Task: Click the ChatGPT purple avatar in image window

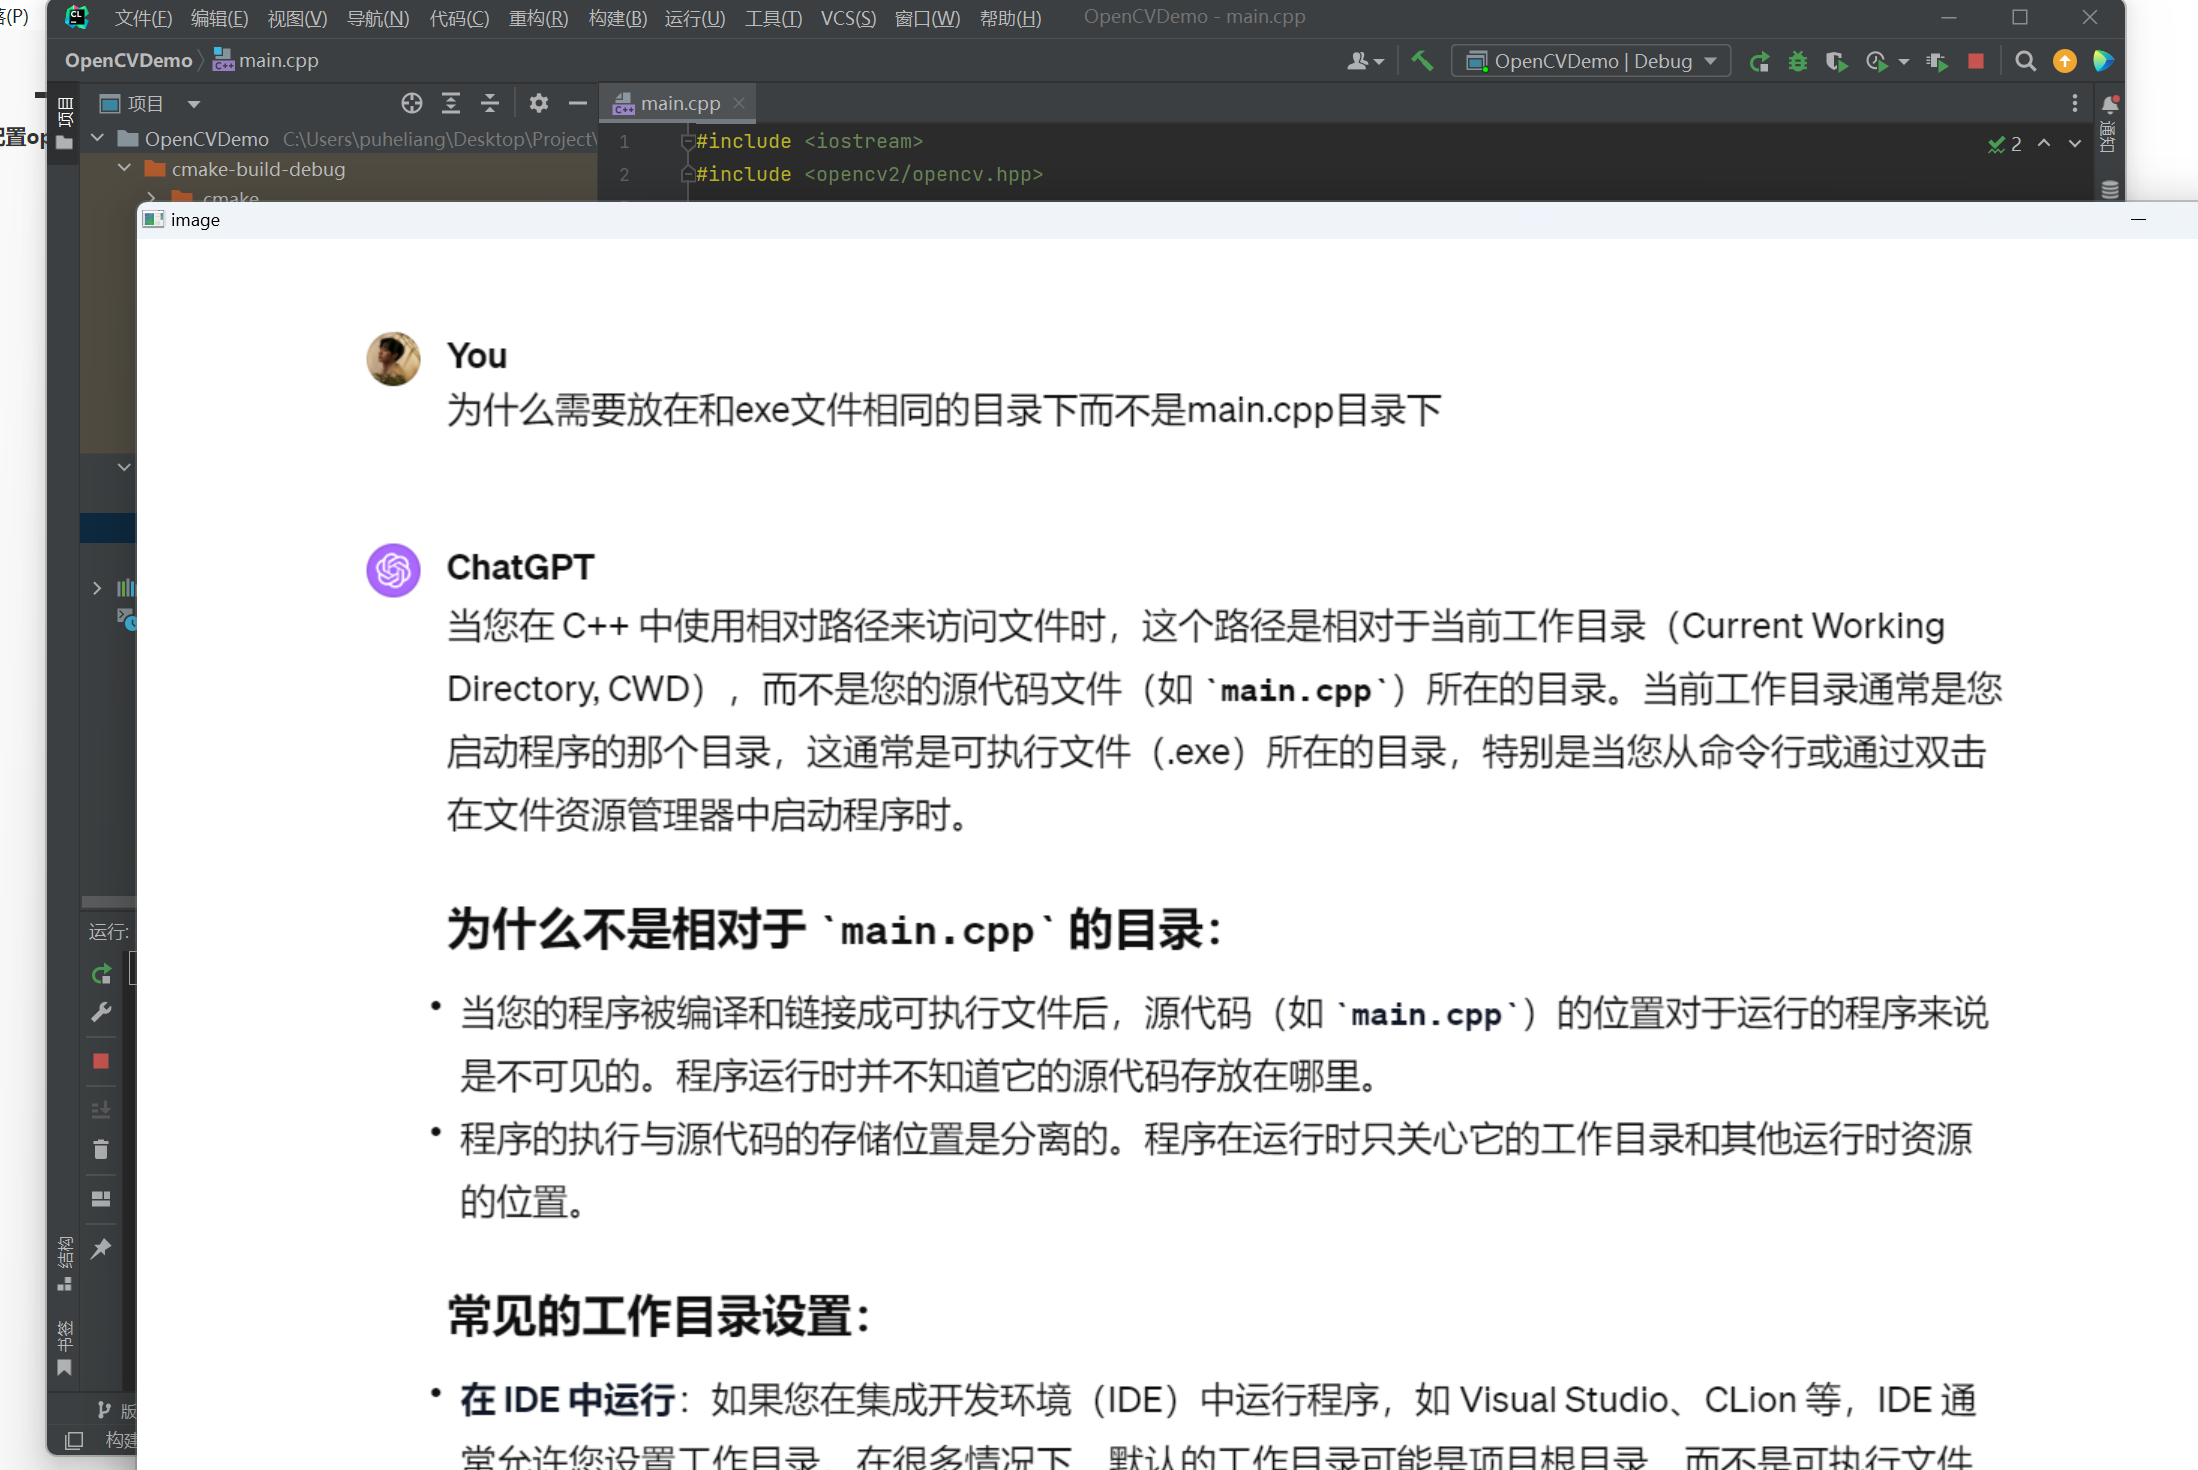Action: [x=393, y=570]
